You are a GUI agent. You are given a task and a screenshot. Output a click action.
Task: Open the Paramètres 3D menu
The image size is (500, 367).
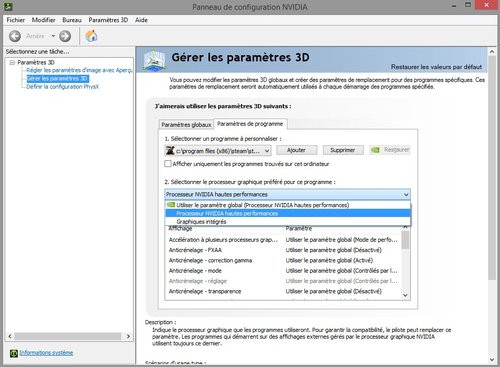[108, 20]
